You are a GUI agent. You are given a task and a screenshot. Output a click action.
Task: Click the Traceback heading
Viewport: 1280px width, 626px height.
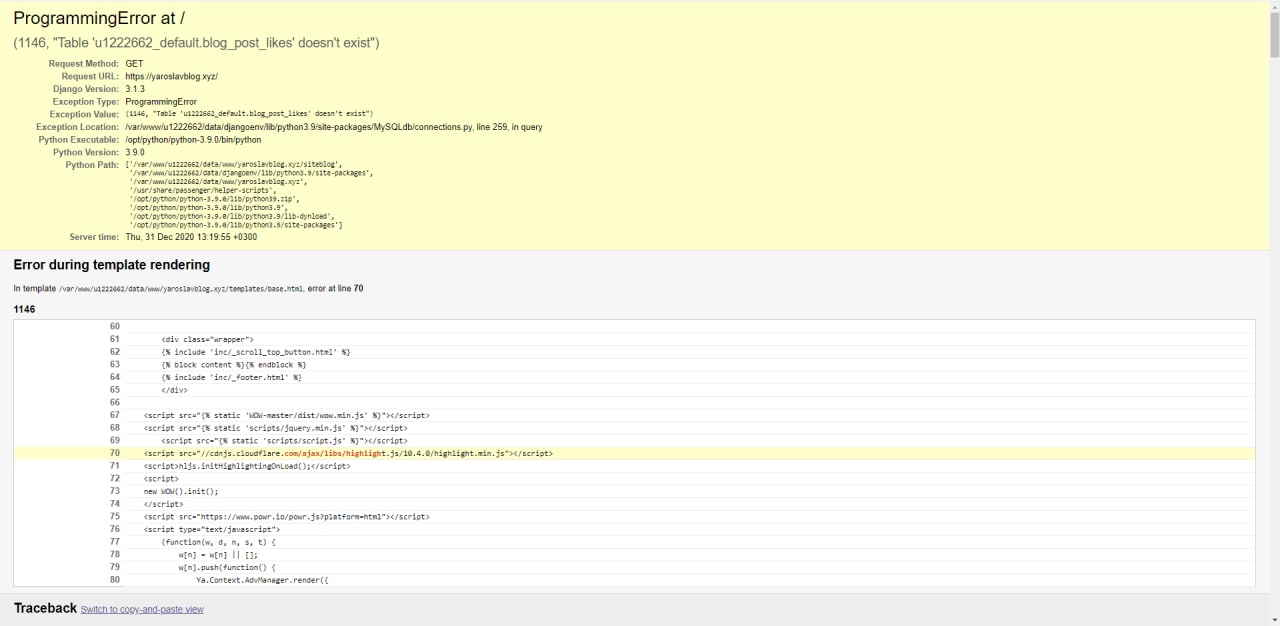coord(45,608)
